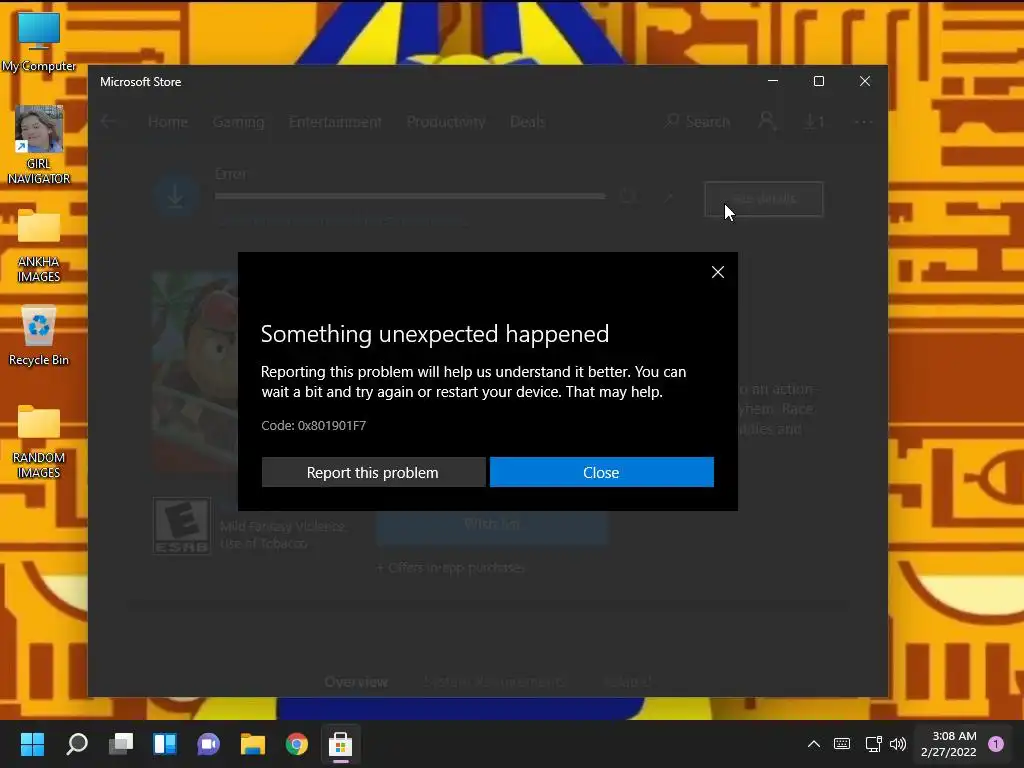Viewport: 1024px width, 768px height.
Task: Open the Related tab
Action: click(627, 682)
